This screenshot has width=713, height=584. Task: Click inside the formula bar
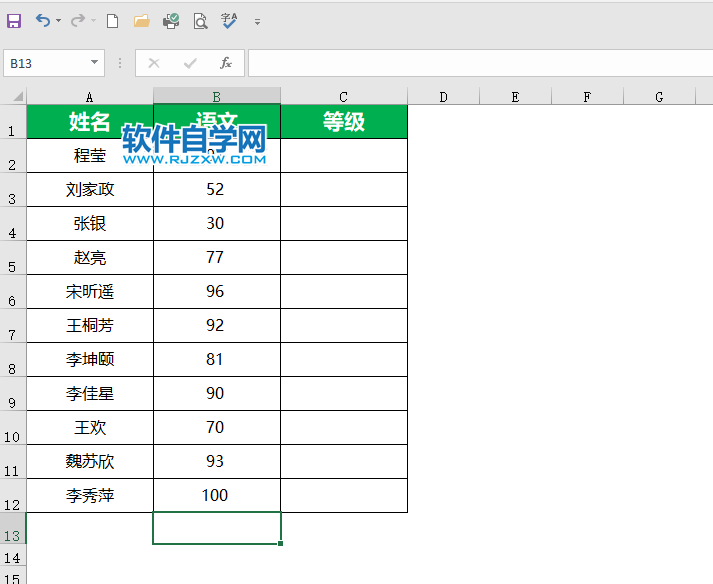[x=480, y=63]
